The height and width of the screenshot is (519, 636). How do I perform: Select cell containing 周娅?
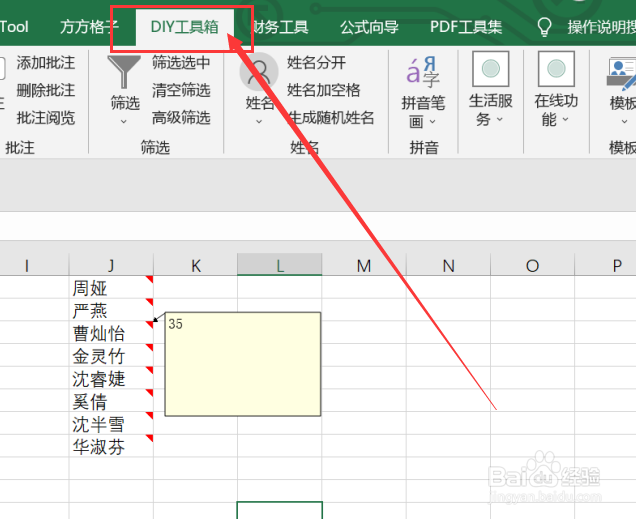tap(111, 288)
